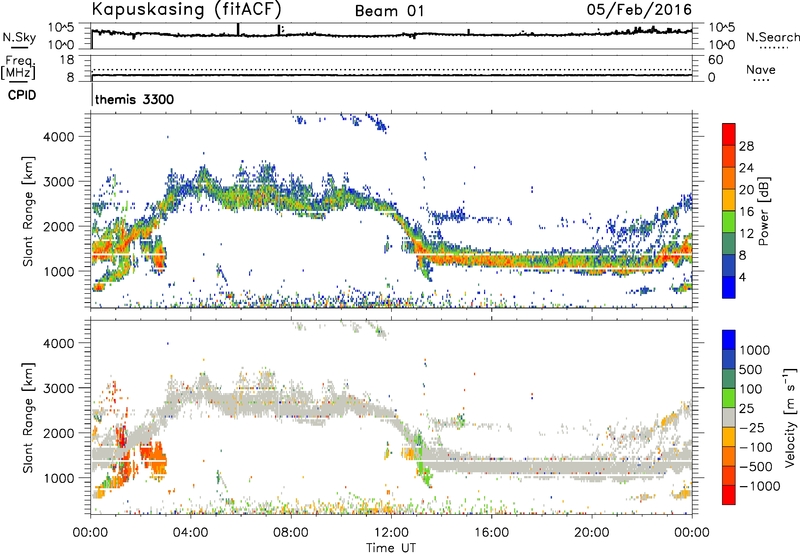Click the 4 label on power colorbar
Image resolution: width=800 pixels, height=554 pixels.
(742, 277)
